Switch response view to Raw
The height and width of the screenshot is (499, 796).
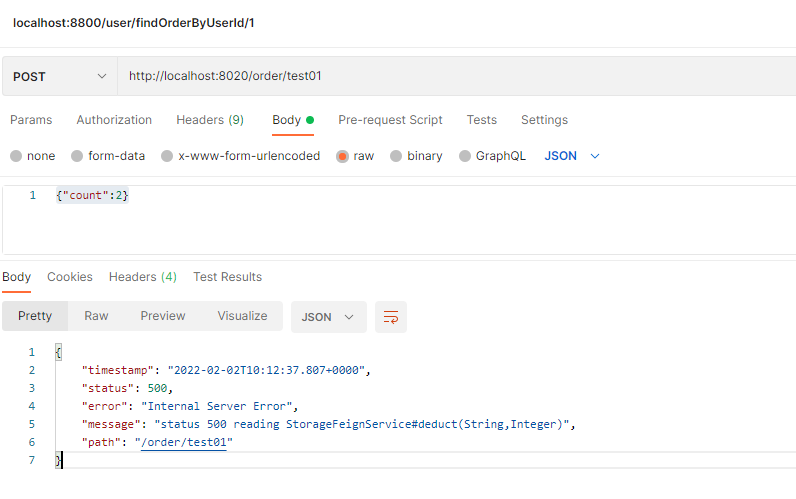pyautogui.click(x=96, y=316)
